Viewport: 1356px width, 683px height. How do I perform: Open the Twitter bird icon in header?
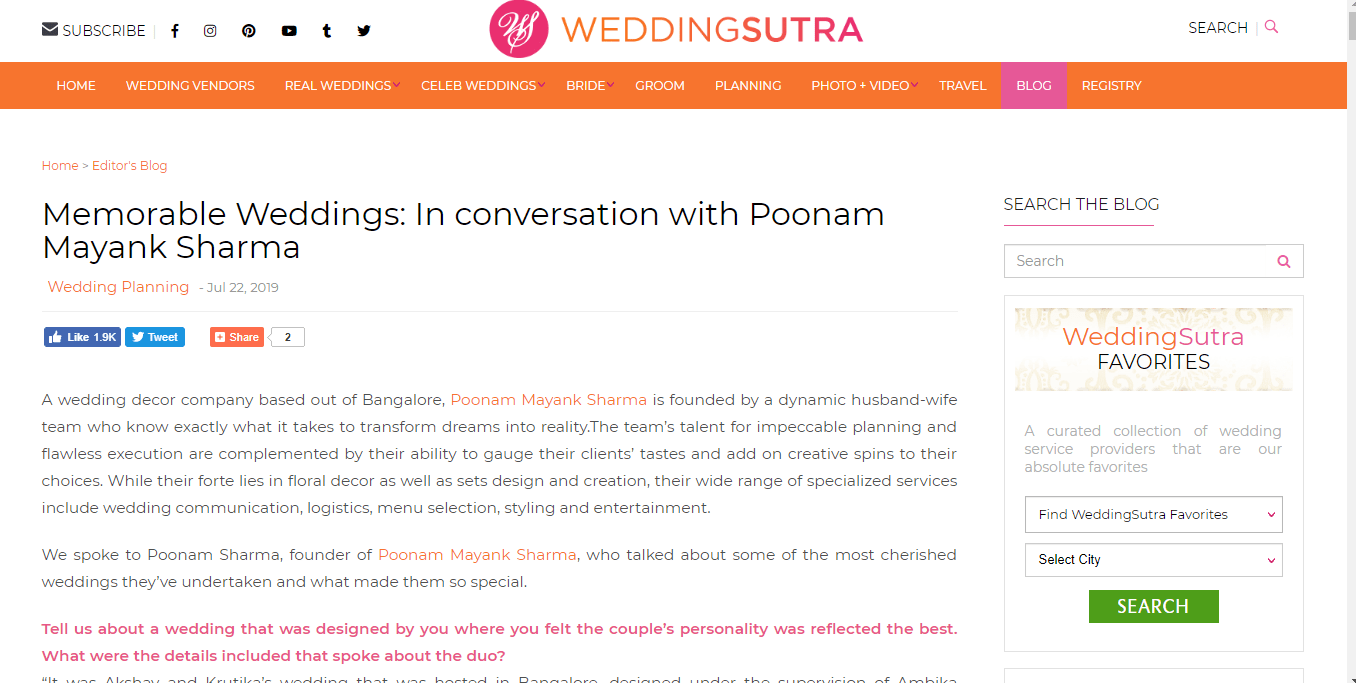click(364, 31)
